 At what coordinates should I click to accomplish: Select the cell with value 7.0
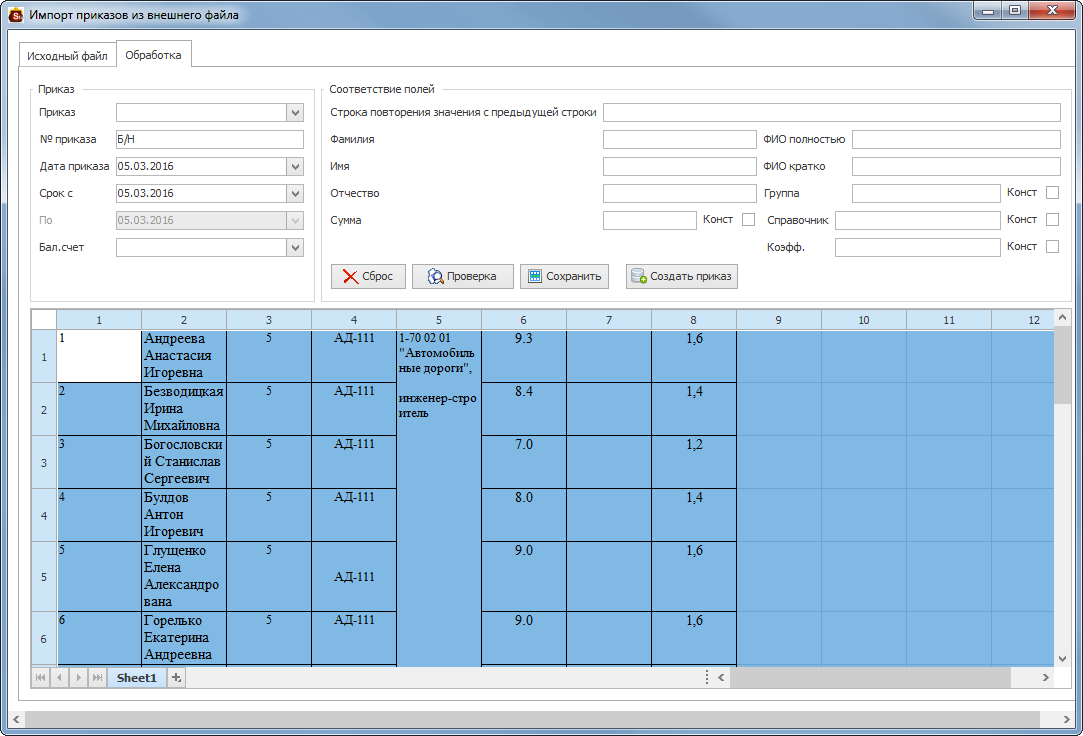click(524, 463)
